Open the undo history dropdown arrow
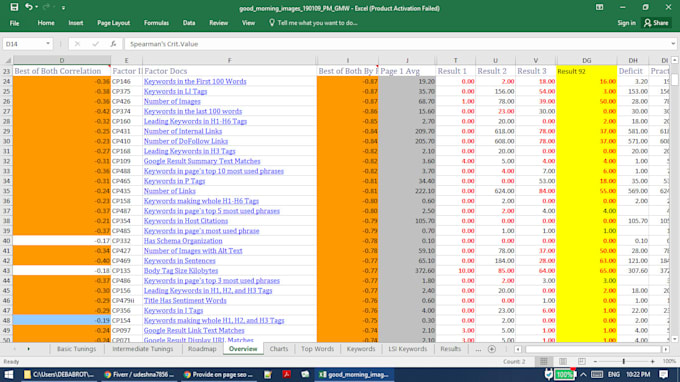This screenshot has height=382, width=680. (36, 7)
